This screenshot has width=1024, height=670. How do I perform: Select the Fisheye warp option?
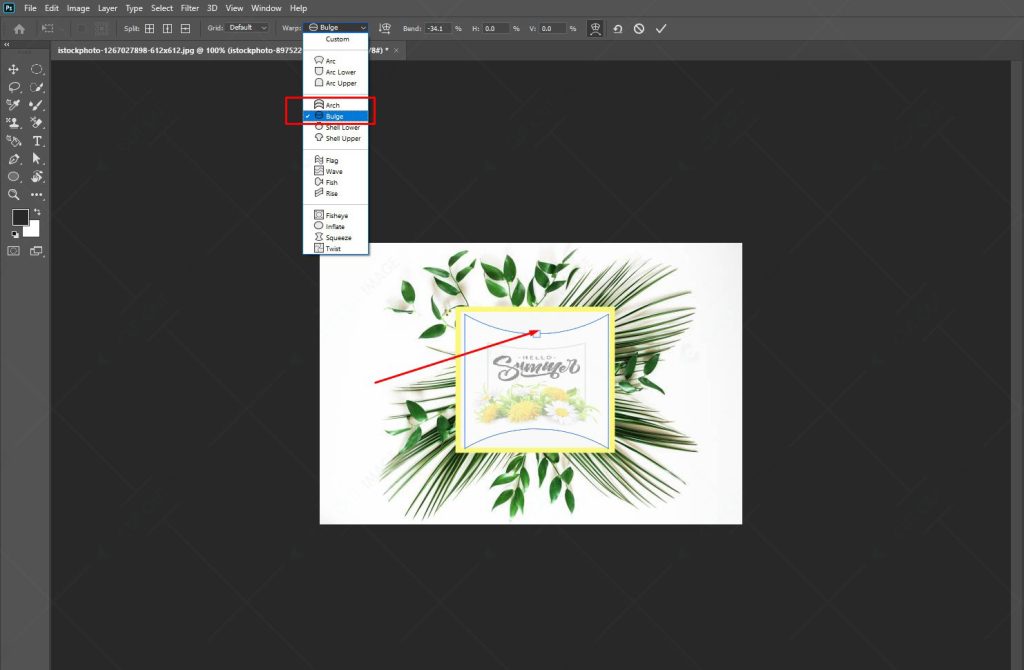335,215
